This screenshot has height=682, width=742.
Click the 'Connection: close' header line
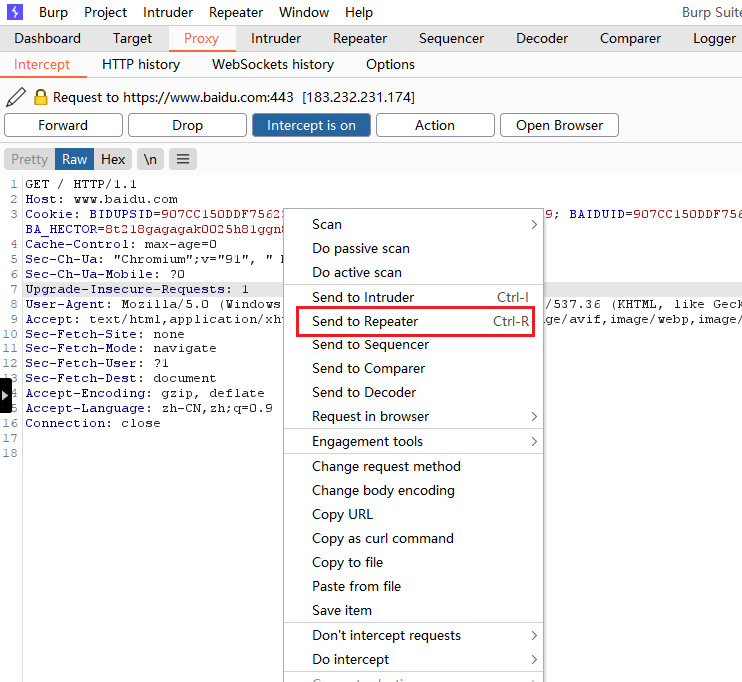pyautogui.click(x=93, y=423)
